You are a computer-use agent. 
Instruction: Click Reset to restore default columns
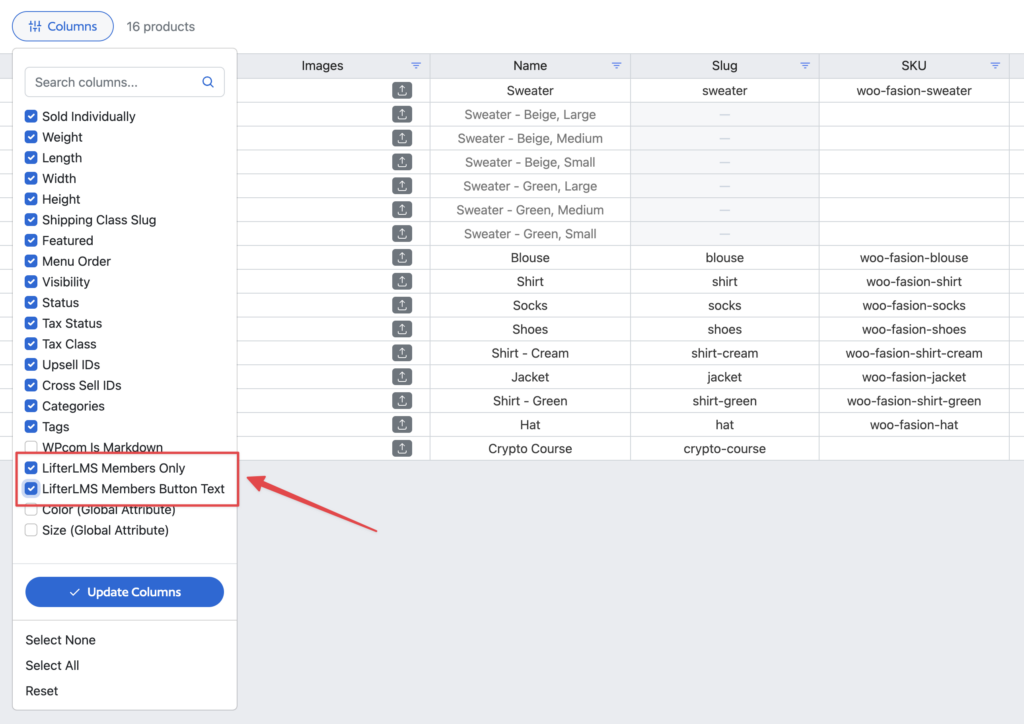click(x=42, y=691)
